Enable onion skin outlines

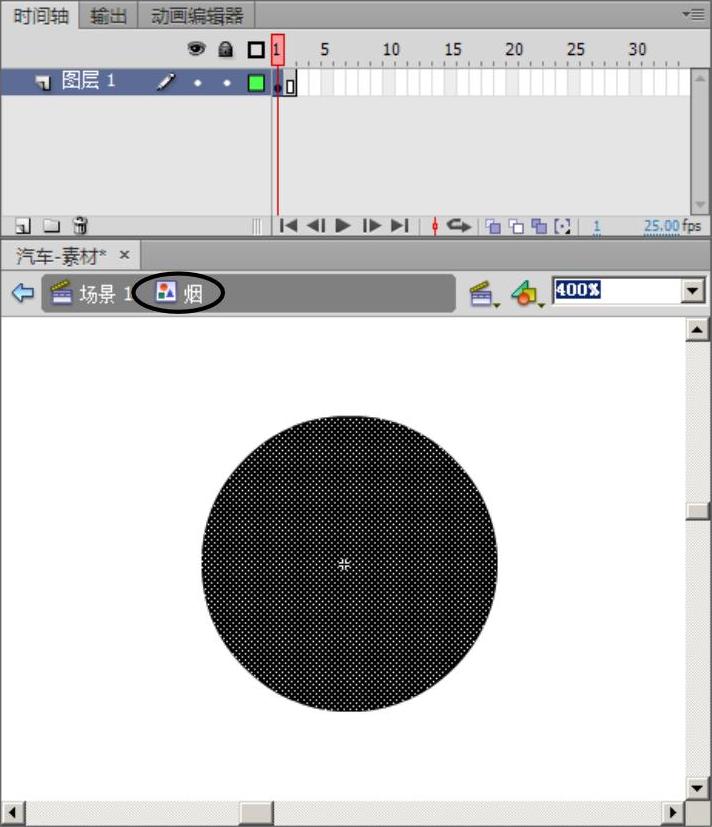pyautogui.click(x=516, y=226)
